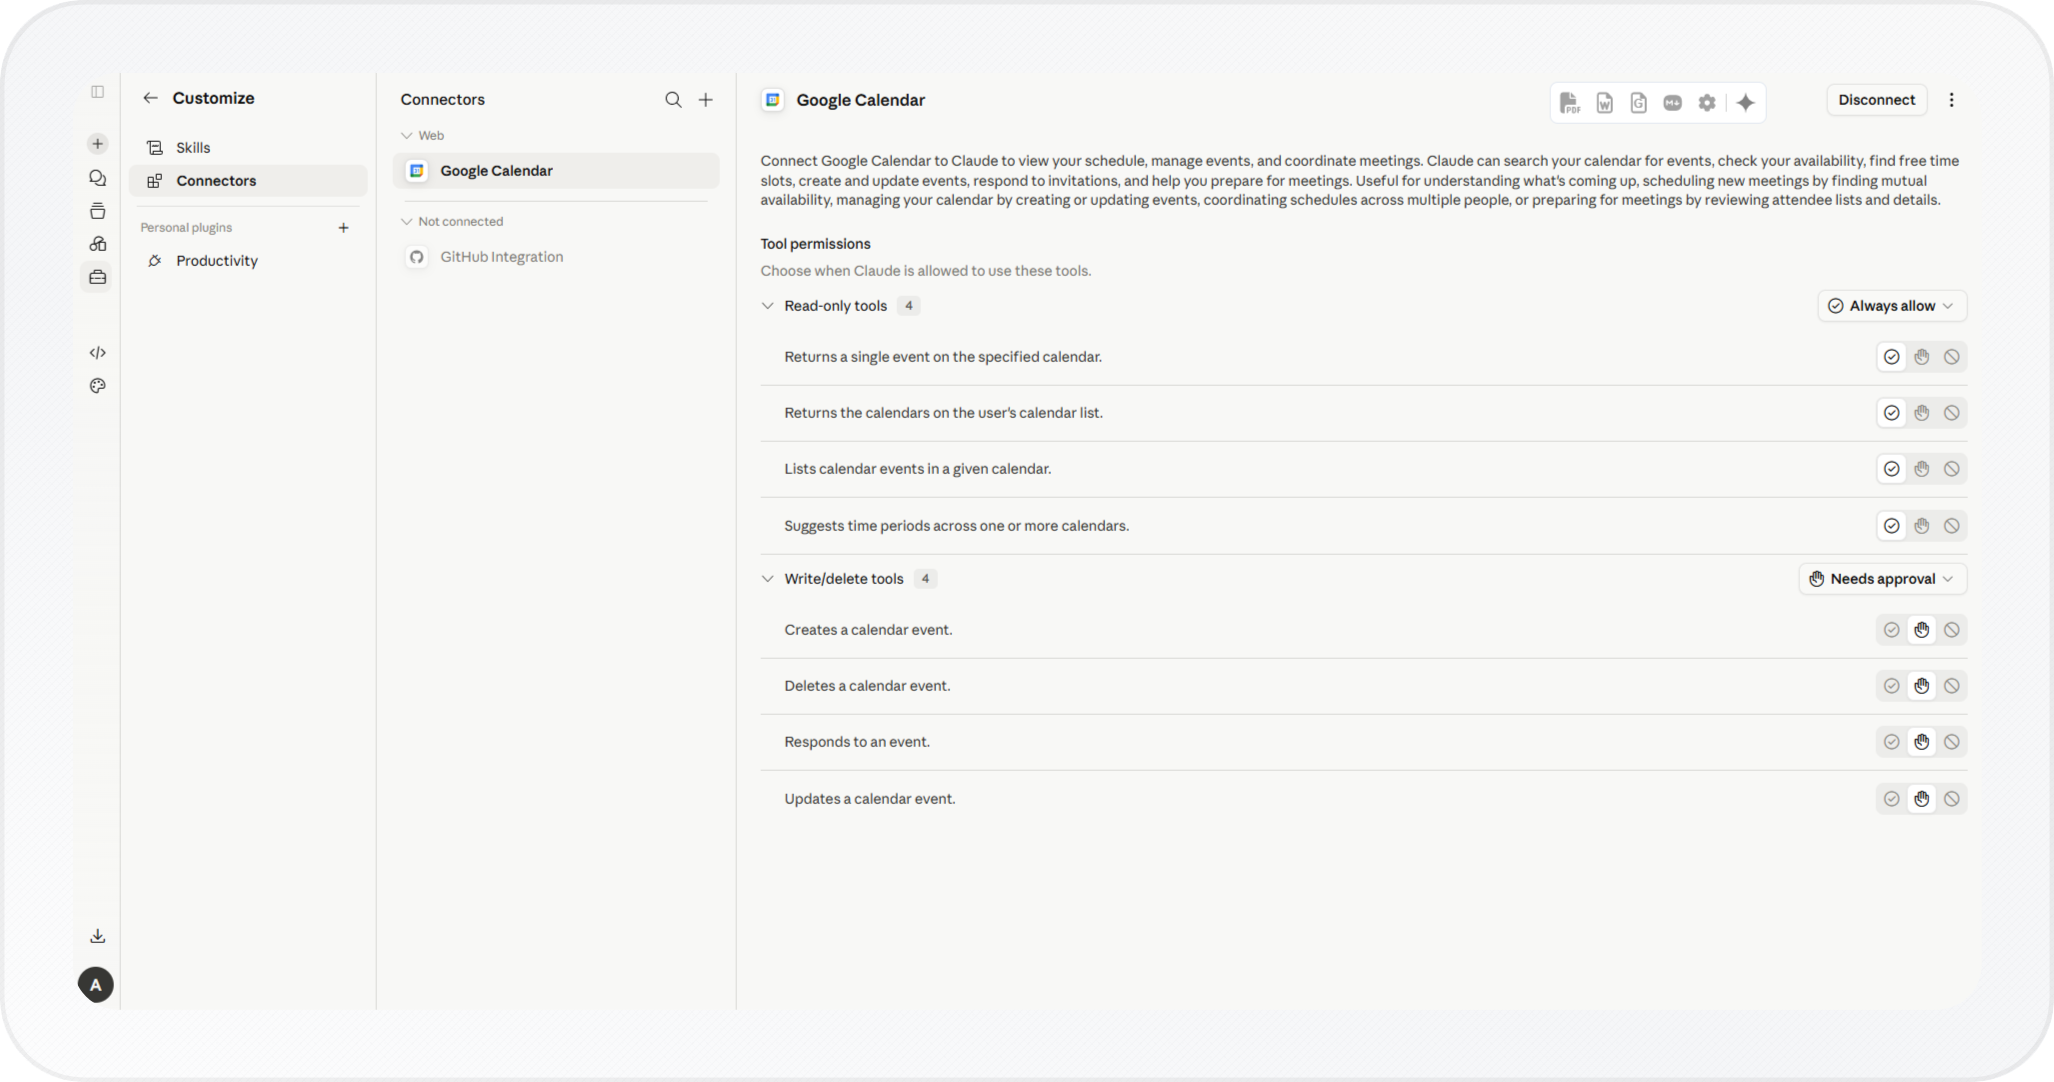
Task: Add a personal plugin with the plus icon
Action: coord(343,228)
